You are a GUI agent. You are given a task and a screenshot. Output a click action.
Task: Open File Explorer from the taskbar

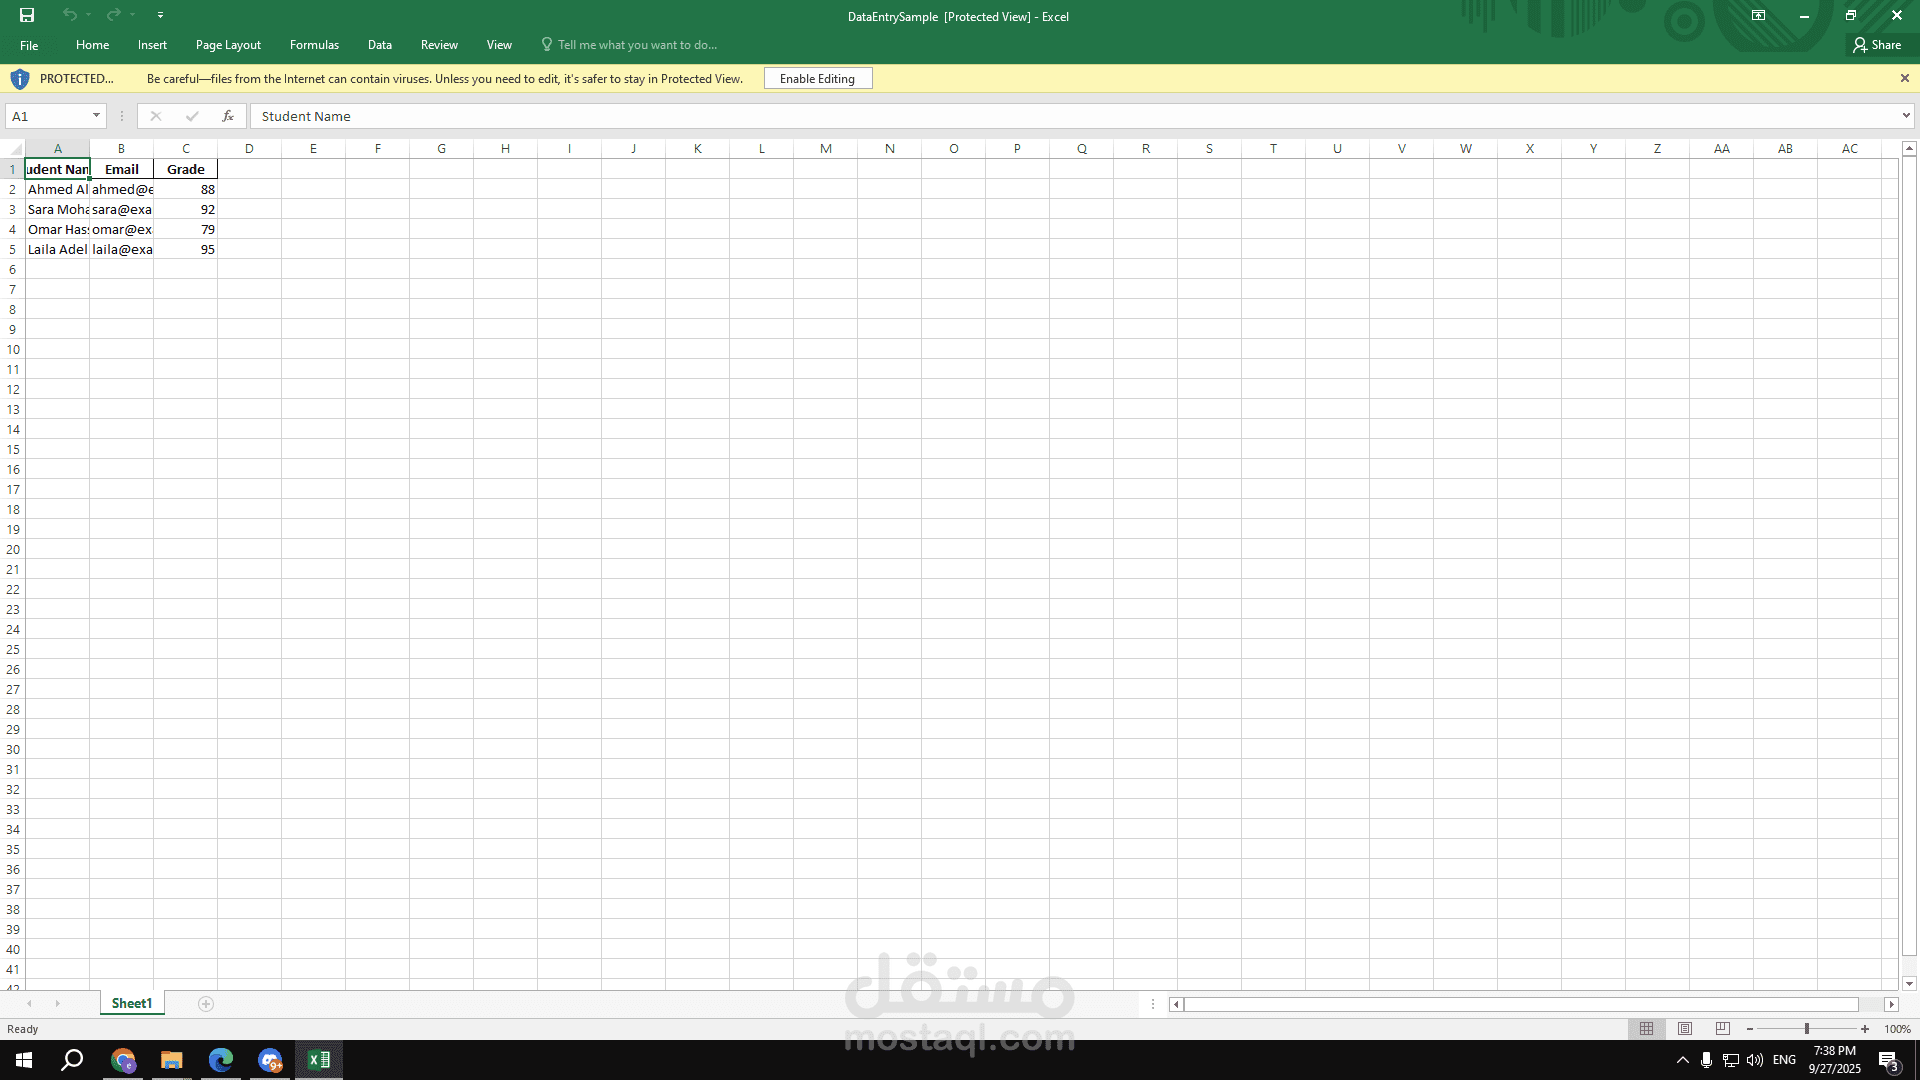(x=172, y=1060)
